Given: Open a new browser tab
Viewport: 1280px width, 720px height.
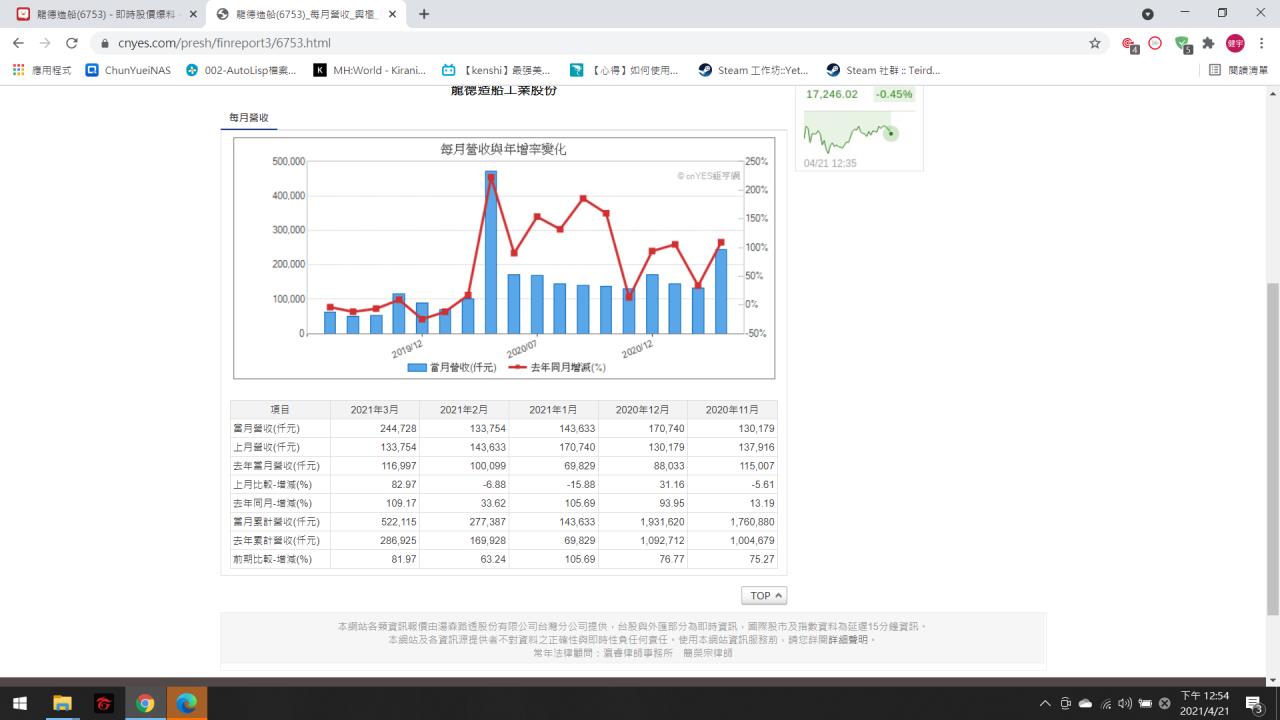Looking at the screenshot, I should tap(424, 14).
